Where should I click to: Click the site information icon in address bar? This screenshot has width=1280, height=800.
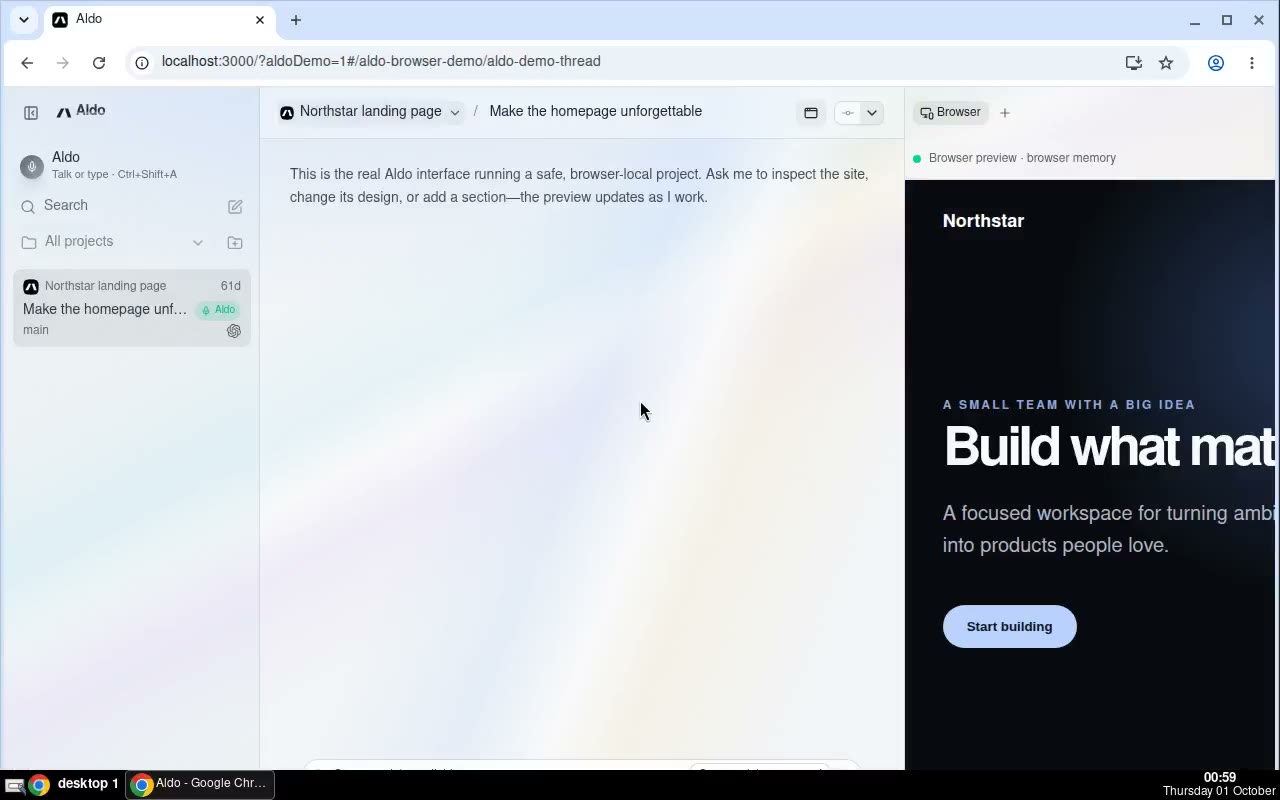142,62
